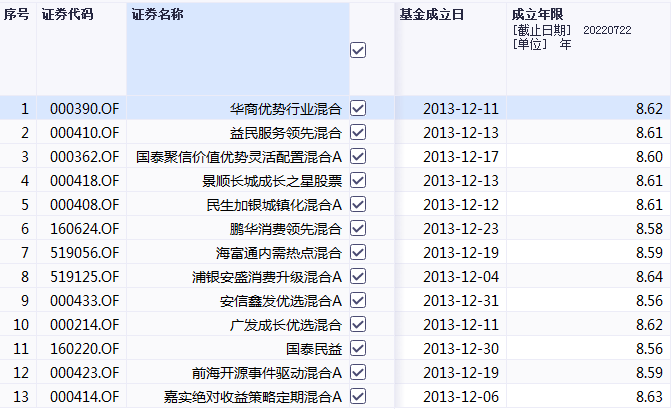Select security code 000408.OF
The height and width of the screenshot is (412, 671).
pyautogui.click(x=84, y=205)
